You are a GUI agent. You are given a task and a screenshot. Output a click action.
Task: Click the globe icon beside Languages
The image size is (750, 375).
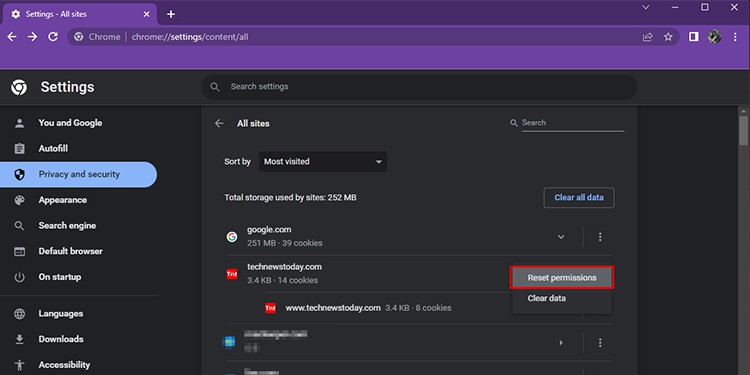(x=20, y=314)
